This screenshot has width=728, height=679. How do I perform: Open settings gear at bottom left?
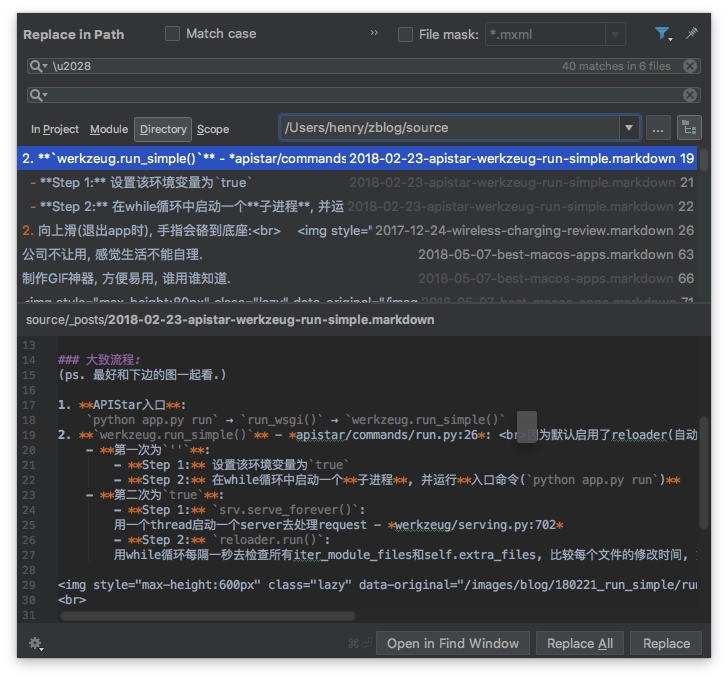tap(36, 643)
